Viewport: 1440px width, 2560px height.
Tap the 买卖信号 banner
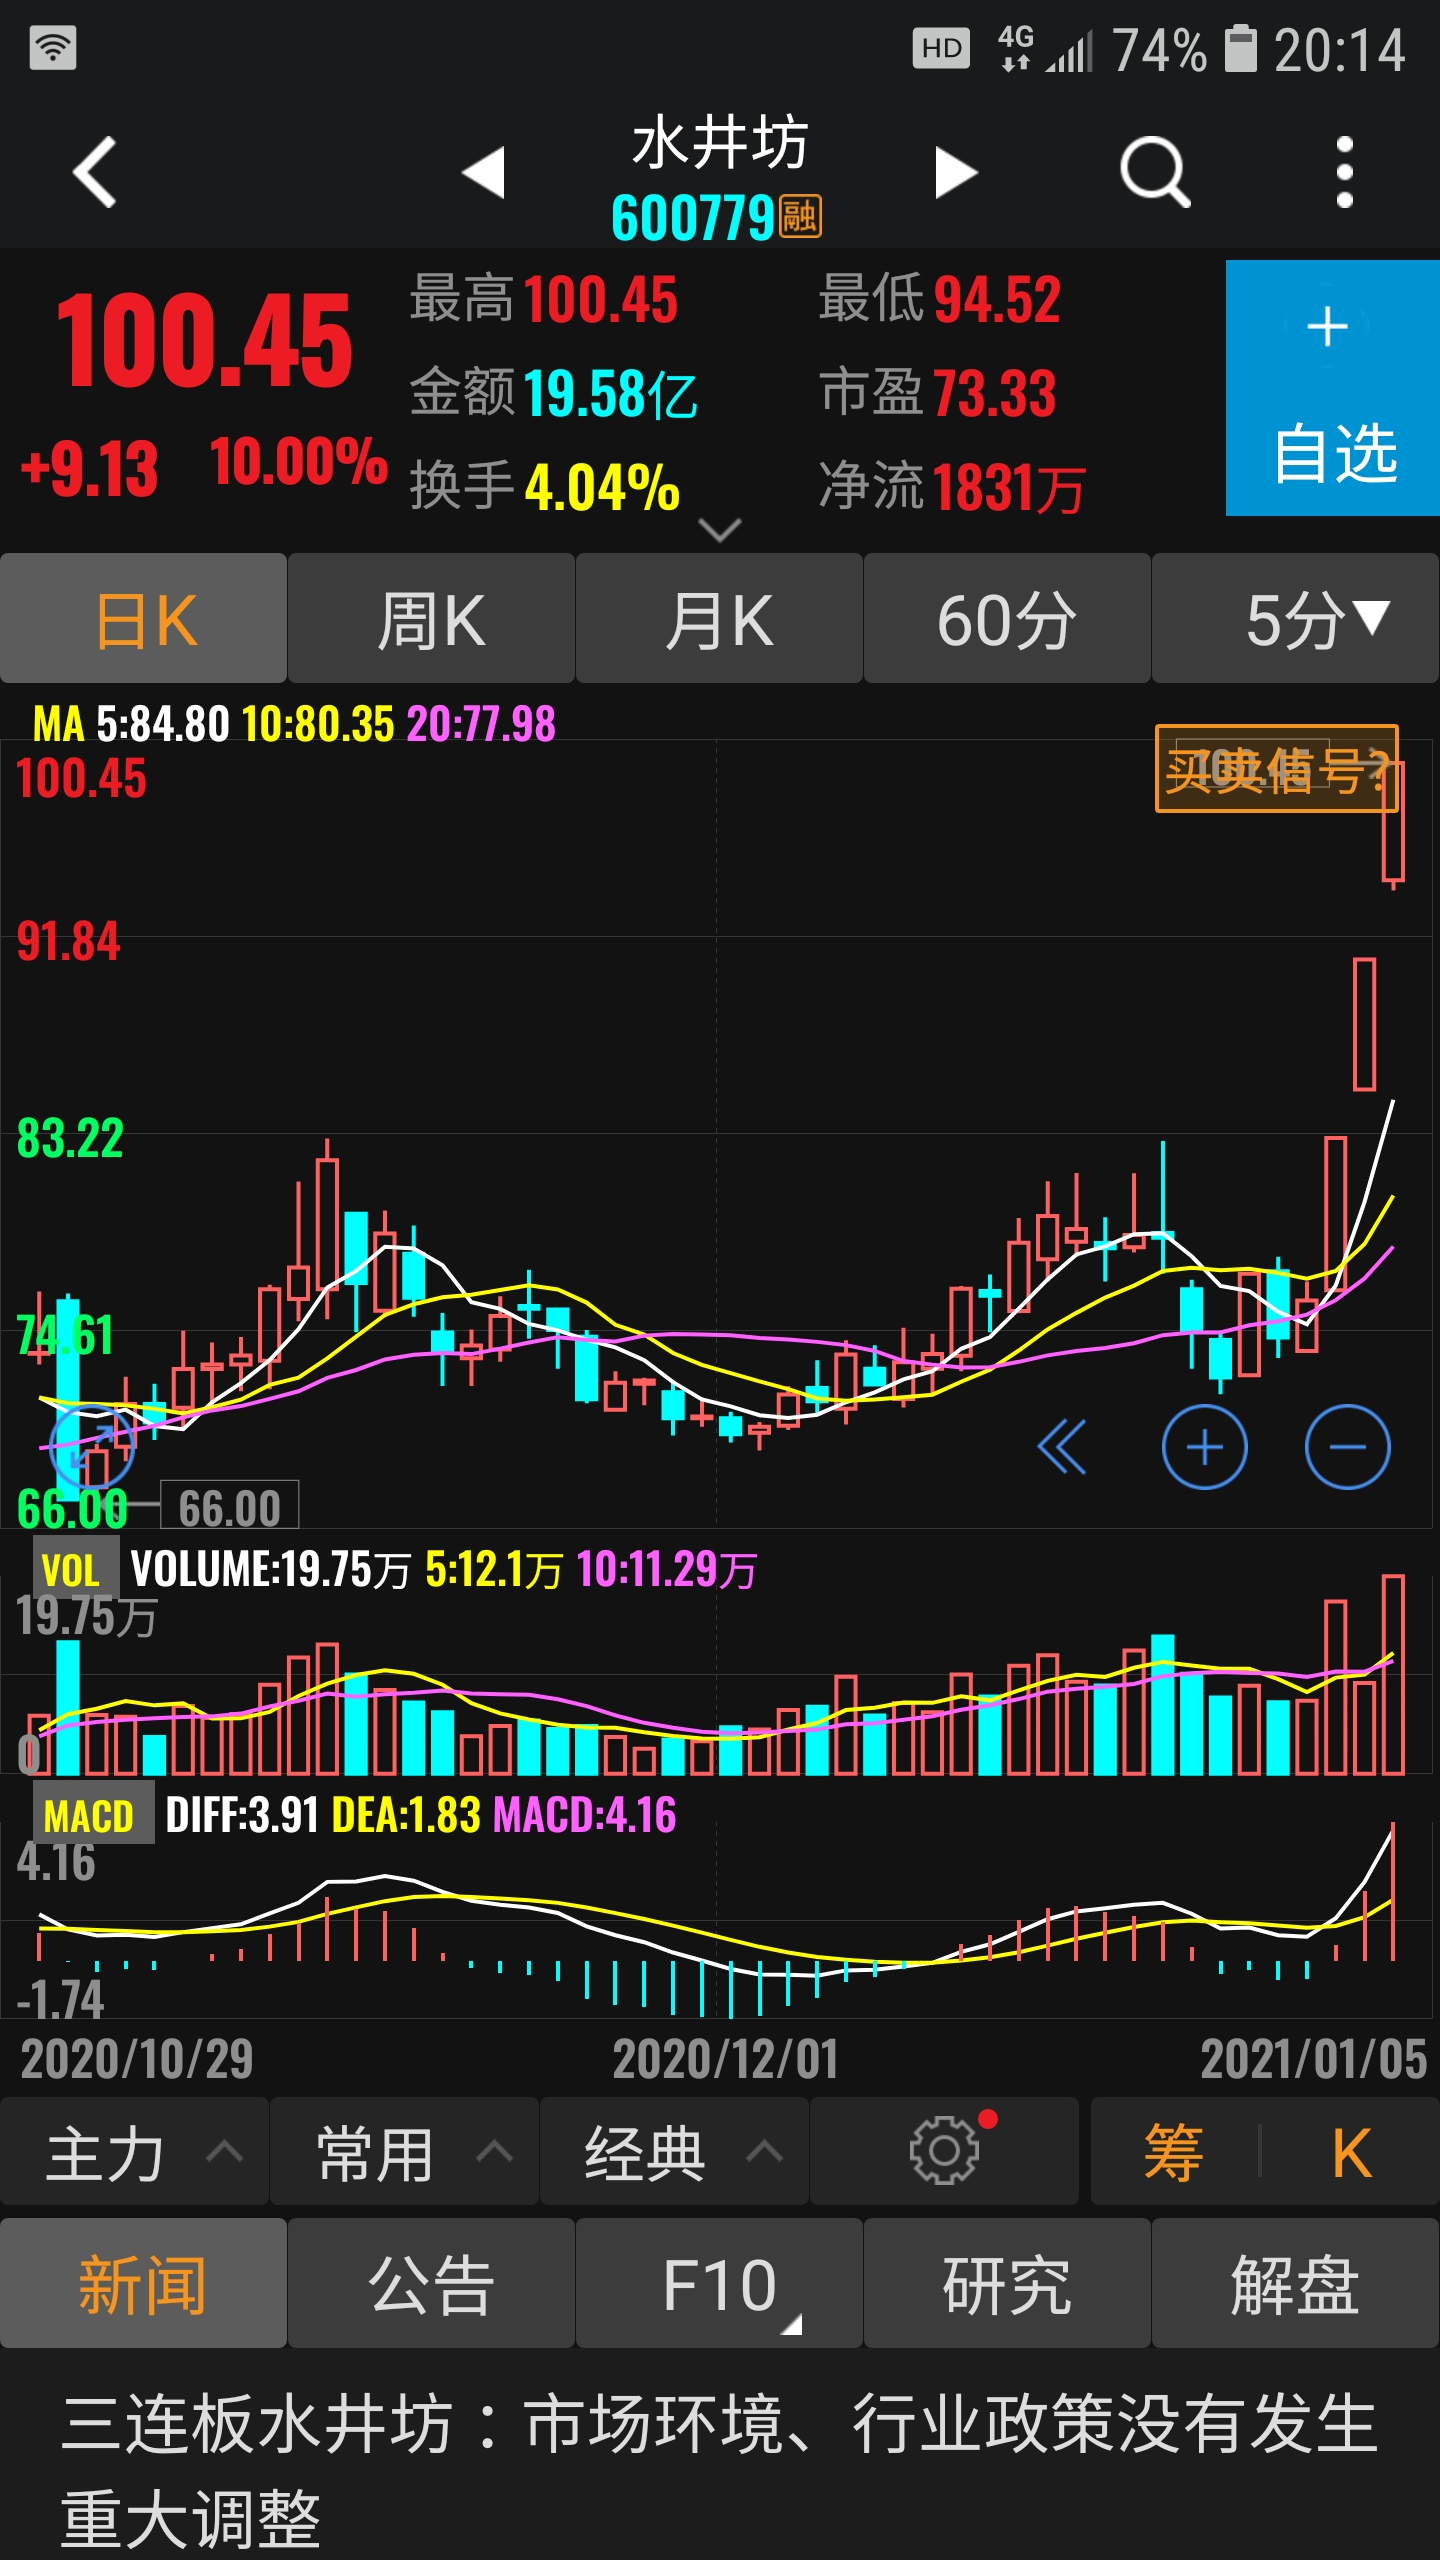point(1276,768)
